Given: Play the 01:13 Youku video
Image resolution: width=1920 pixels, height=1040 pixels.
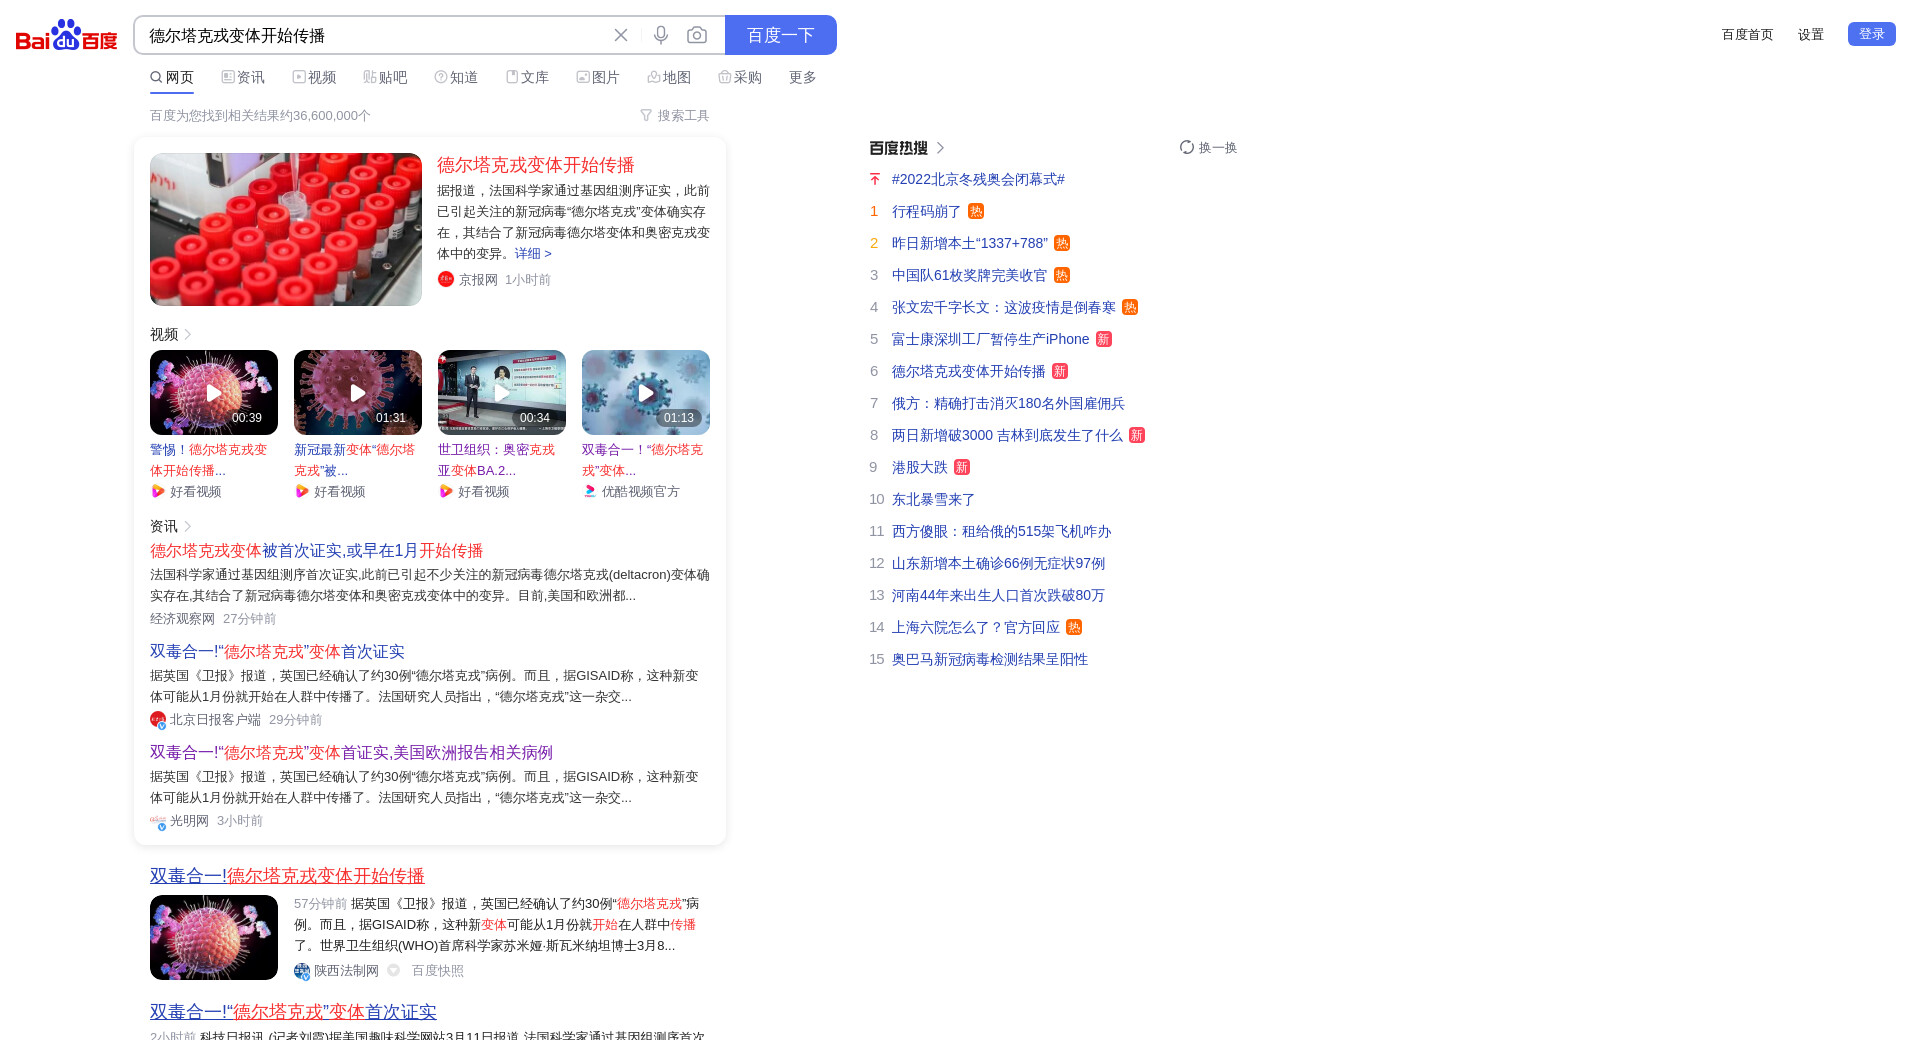Looking at the screenshot, I should click(x=646, y=392).
